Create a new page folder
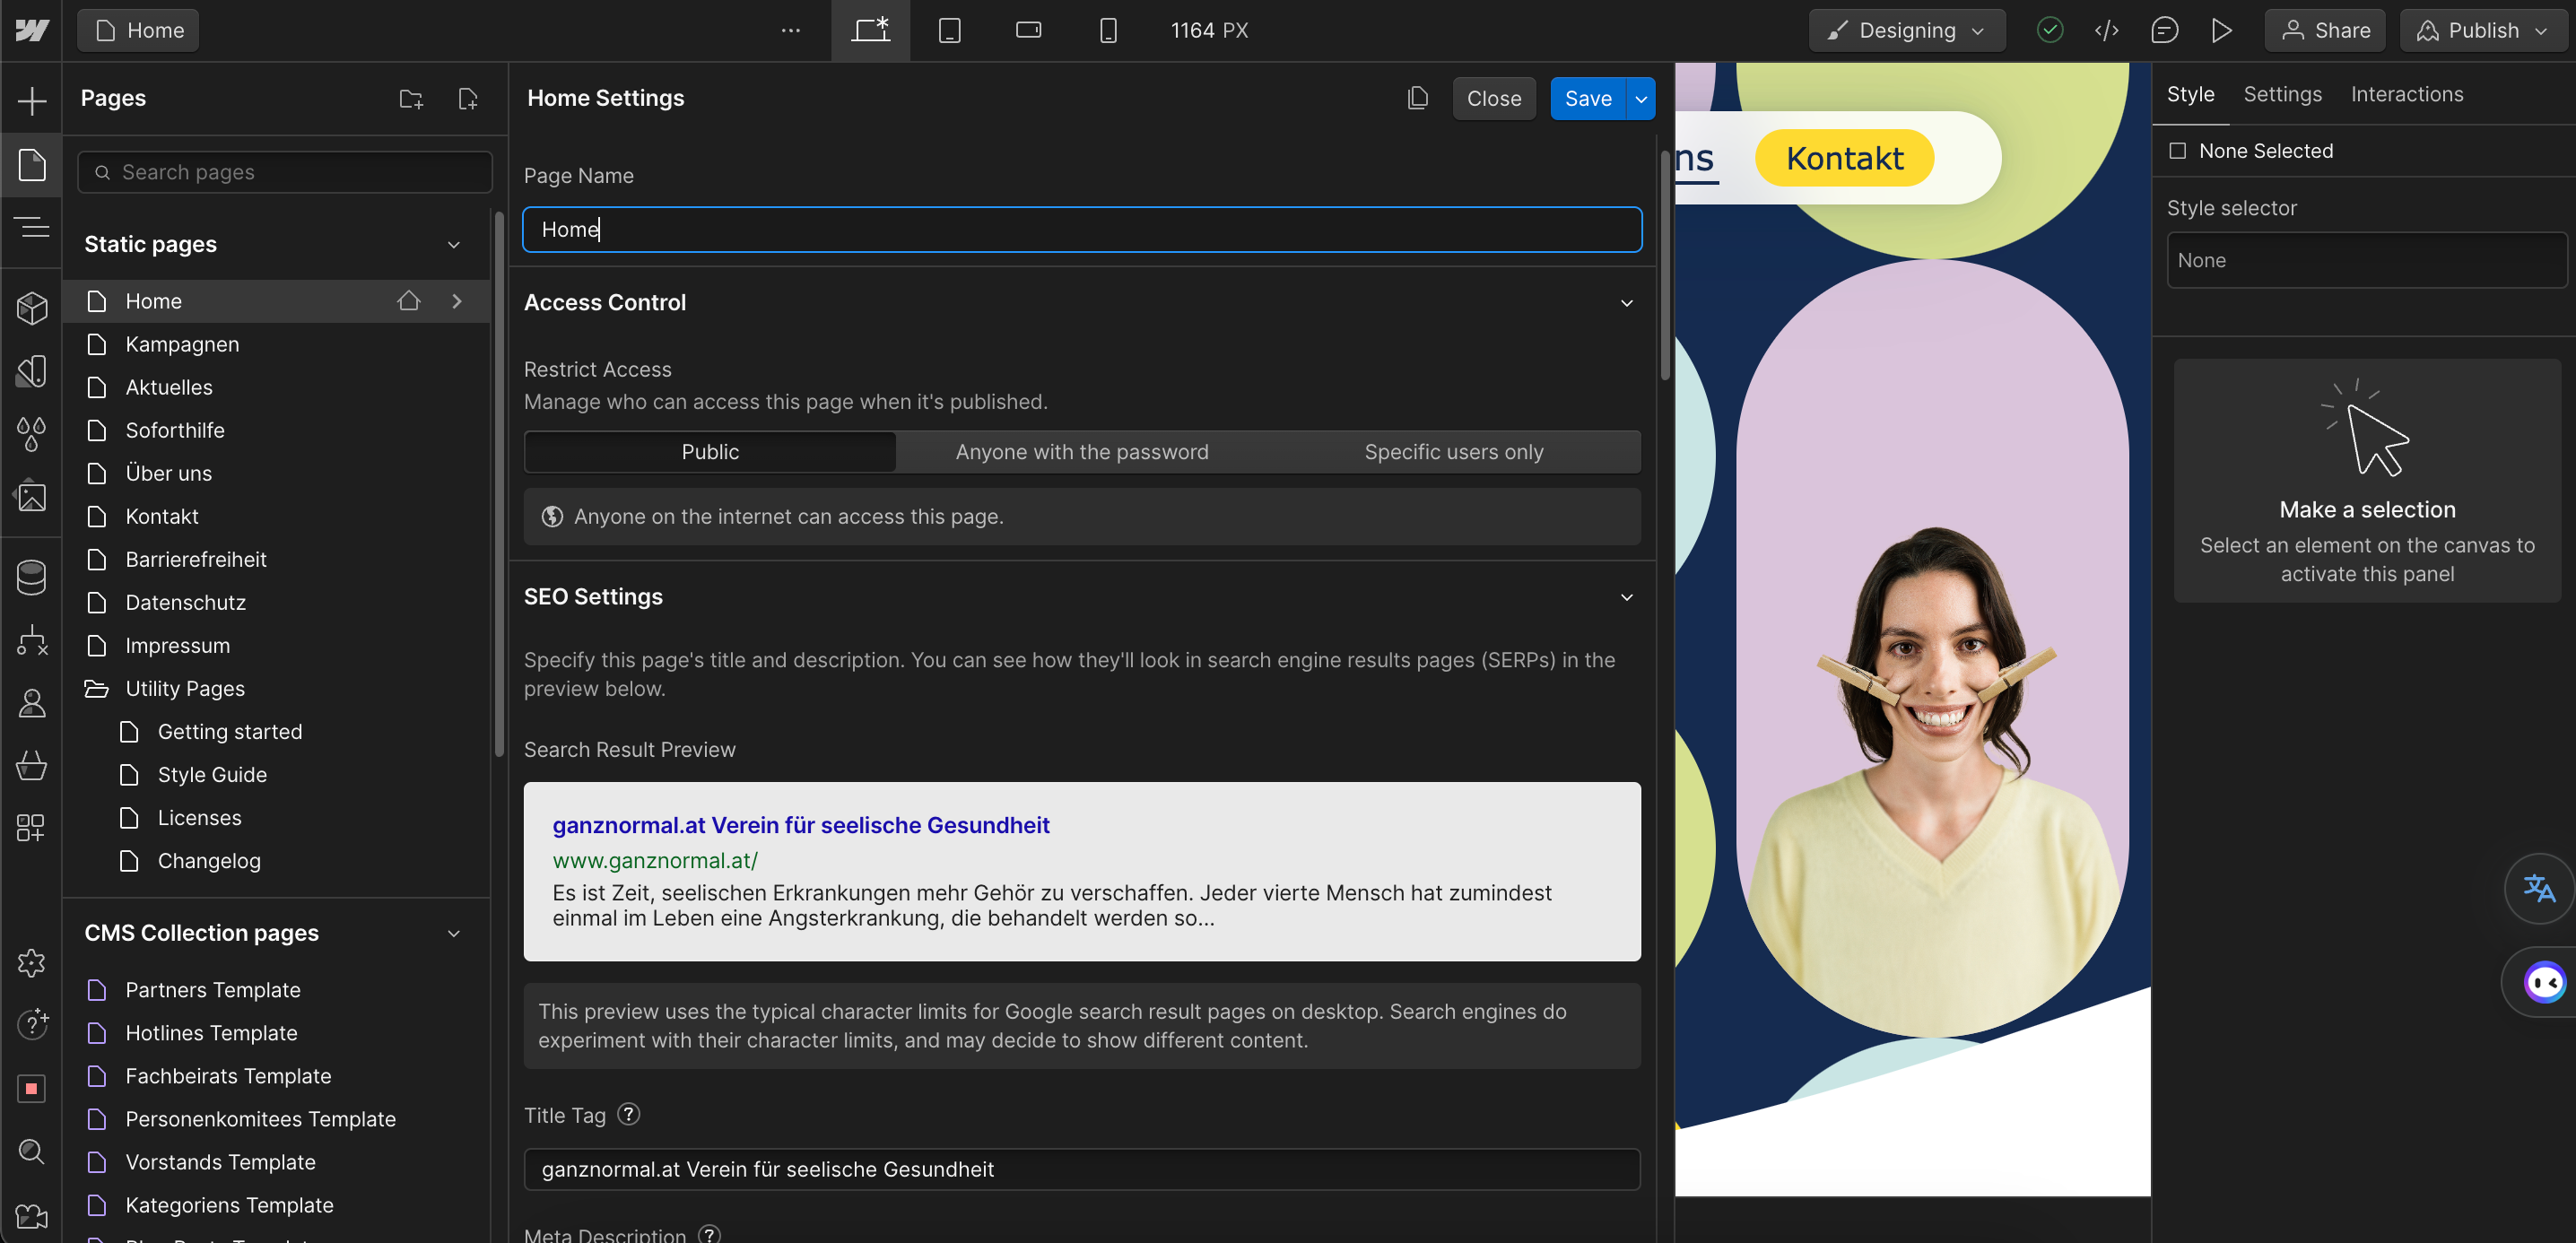 coord(411,98)
